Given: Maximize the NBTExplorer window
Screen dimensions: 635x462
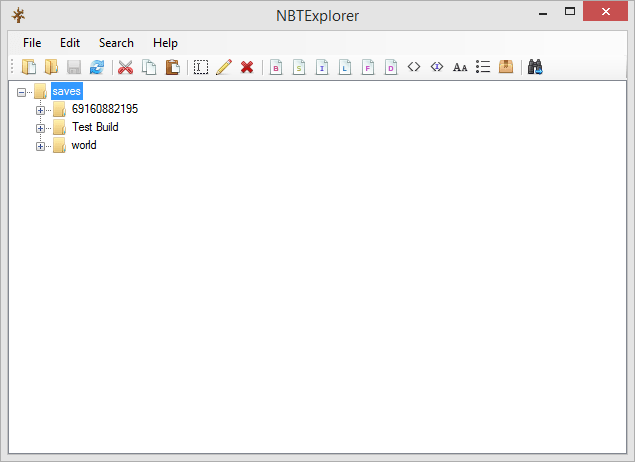Looking at the screenshot, I should click(x=570, y=12).
